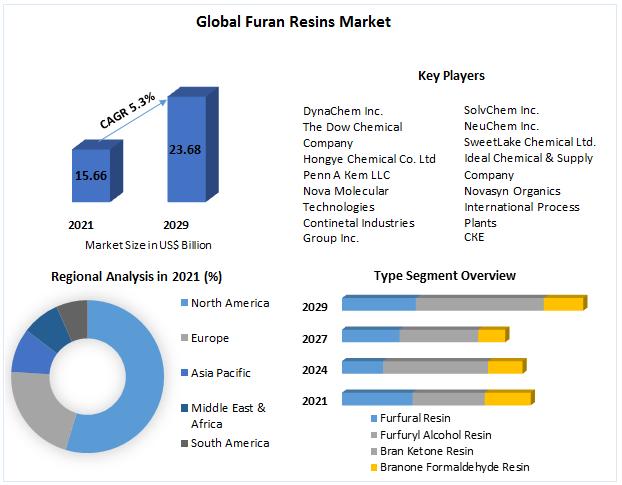Click the 'Furfuryl Alcohol Resin' legend label
This screenshot has width=622, height=485.
point(436,435)
